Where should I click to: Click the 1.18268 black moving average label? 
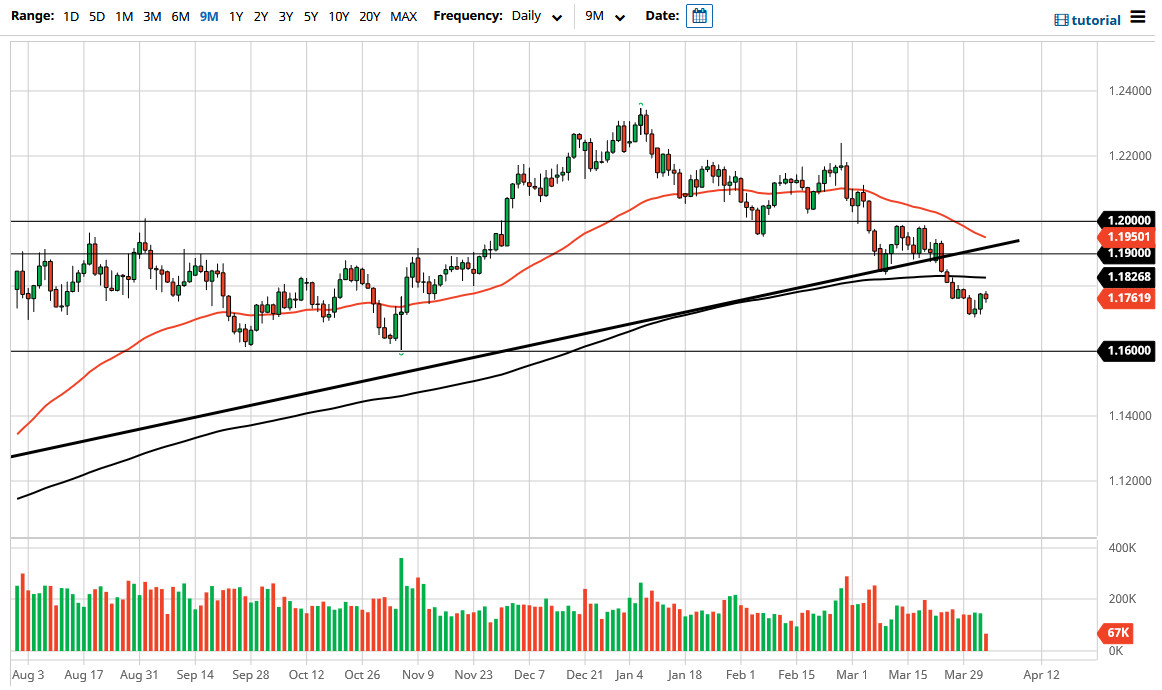coord(1126,276)
